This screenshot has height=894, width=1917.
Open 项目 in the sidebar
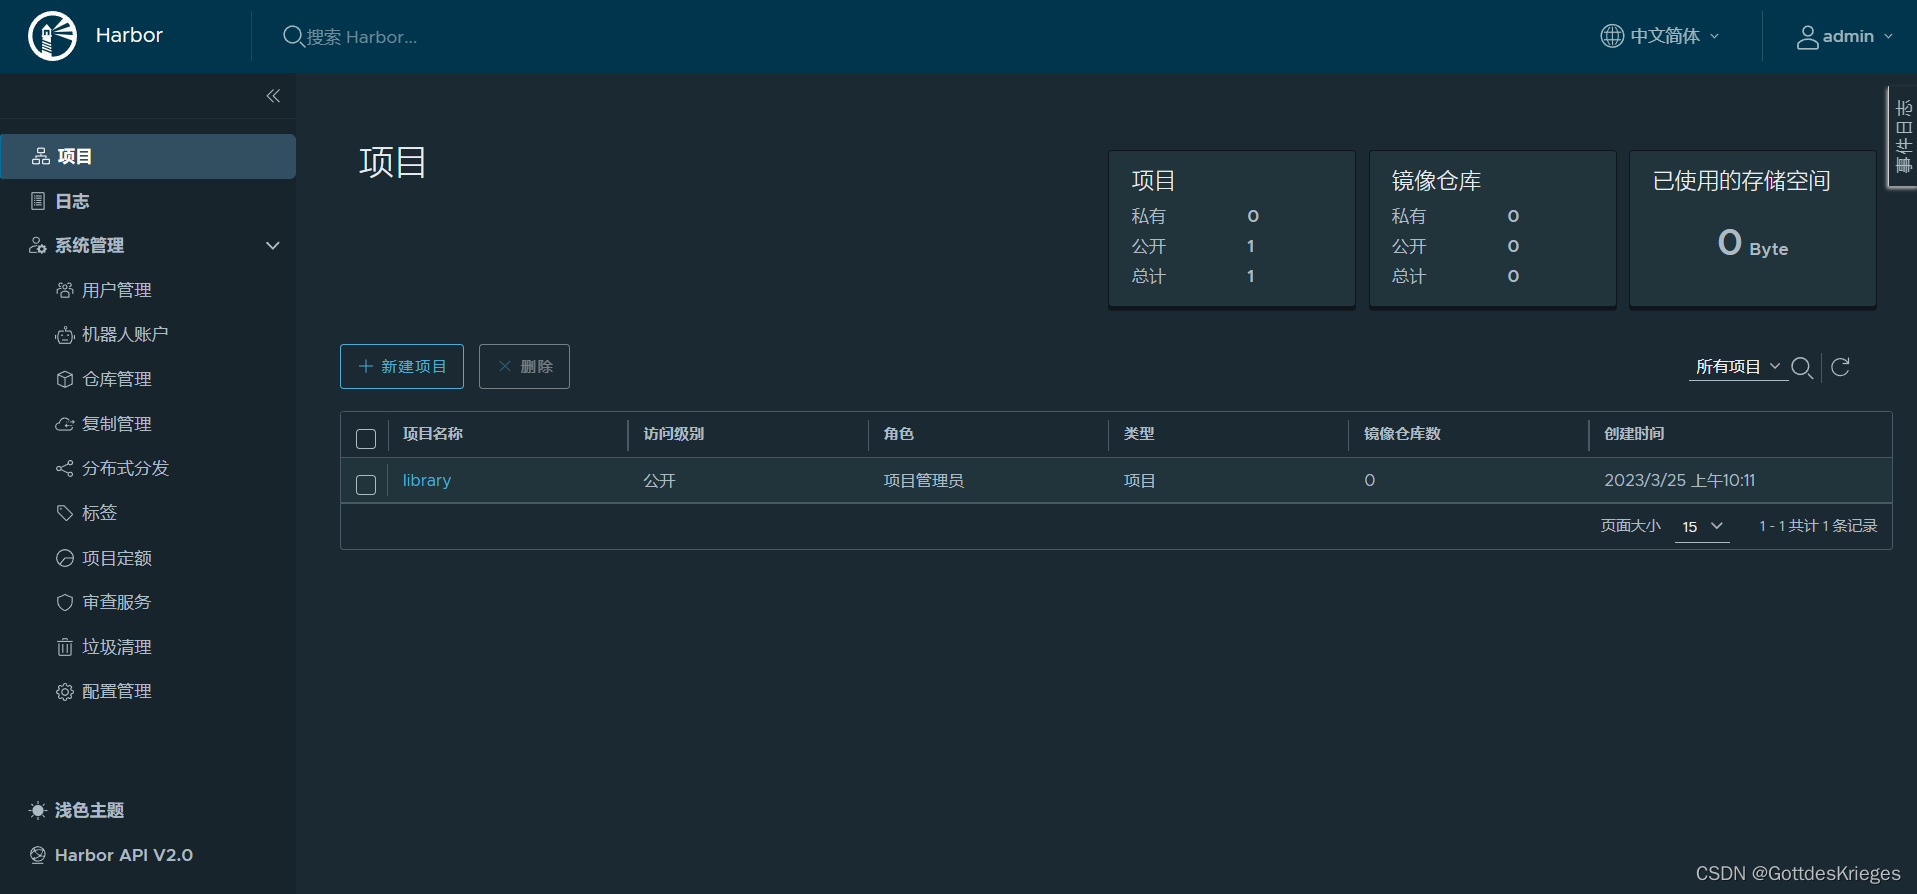[148, 156]
